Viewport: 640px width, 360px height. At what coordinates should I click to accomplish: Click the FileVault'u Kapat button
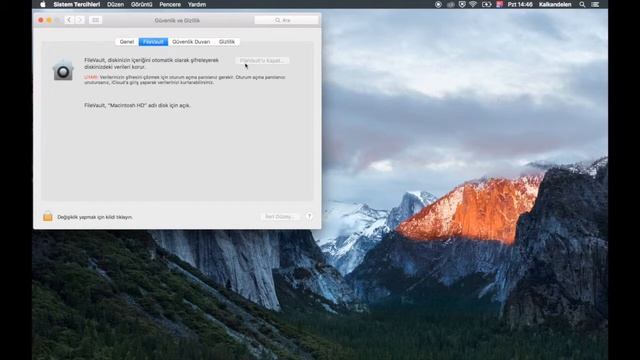(262, 60)
